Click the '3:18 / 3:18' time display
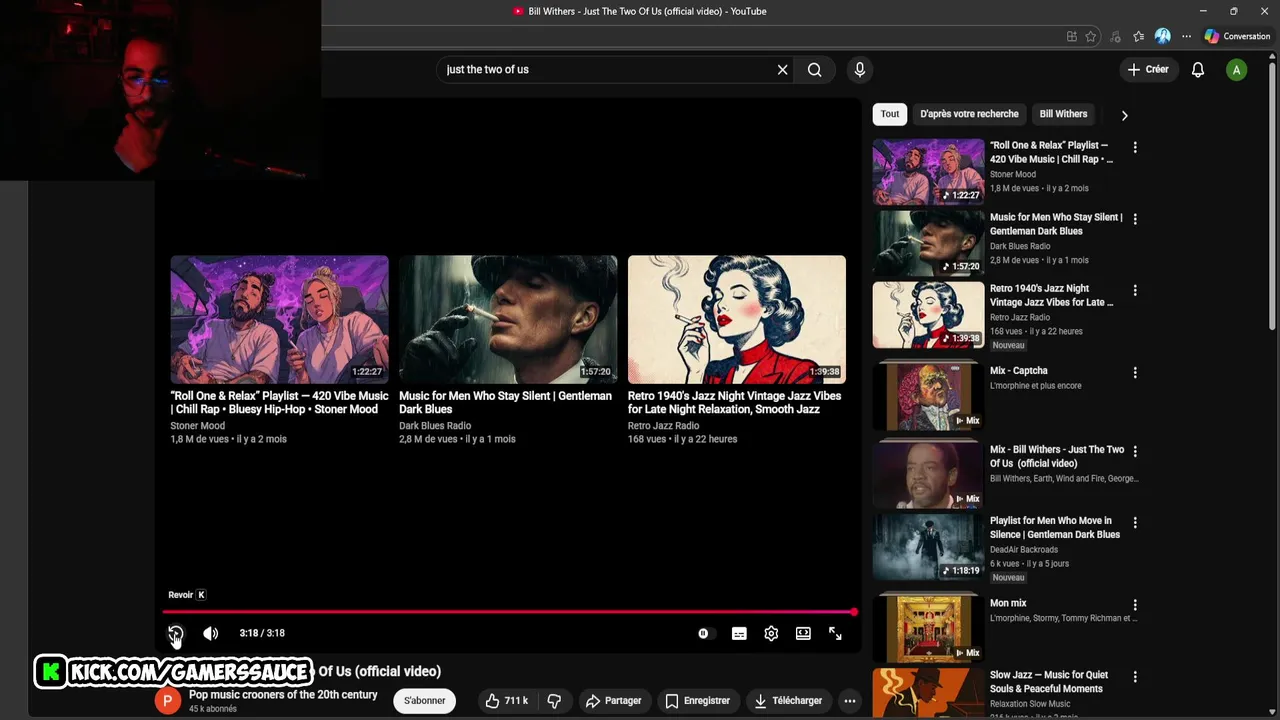This screenshot has height=720, width=1280. click(262, 633)
